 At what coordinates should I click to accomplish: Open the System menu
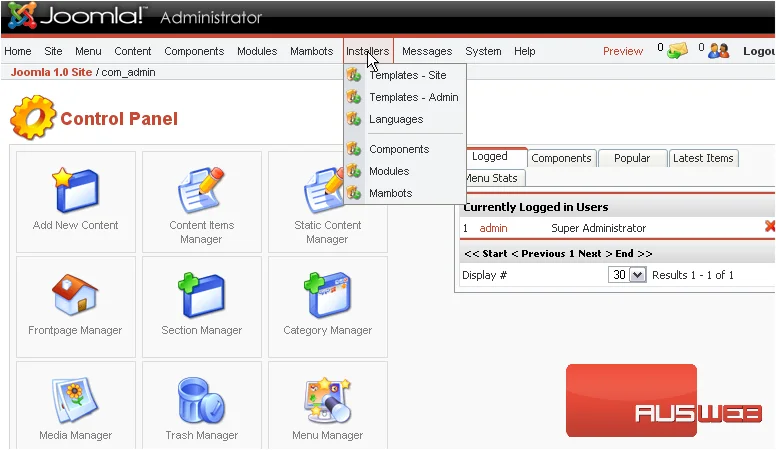483,51
